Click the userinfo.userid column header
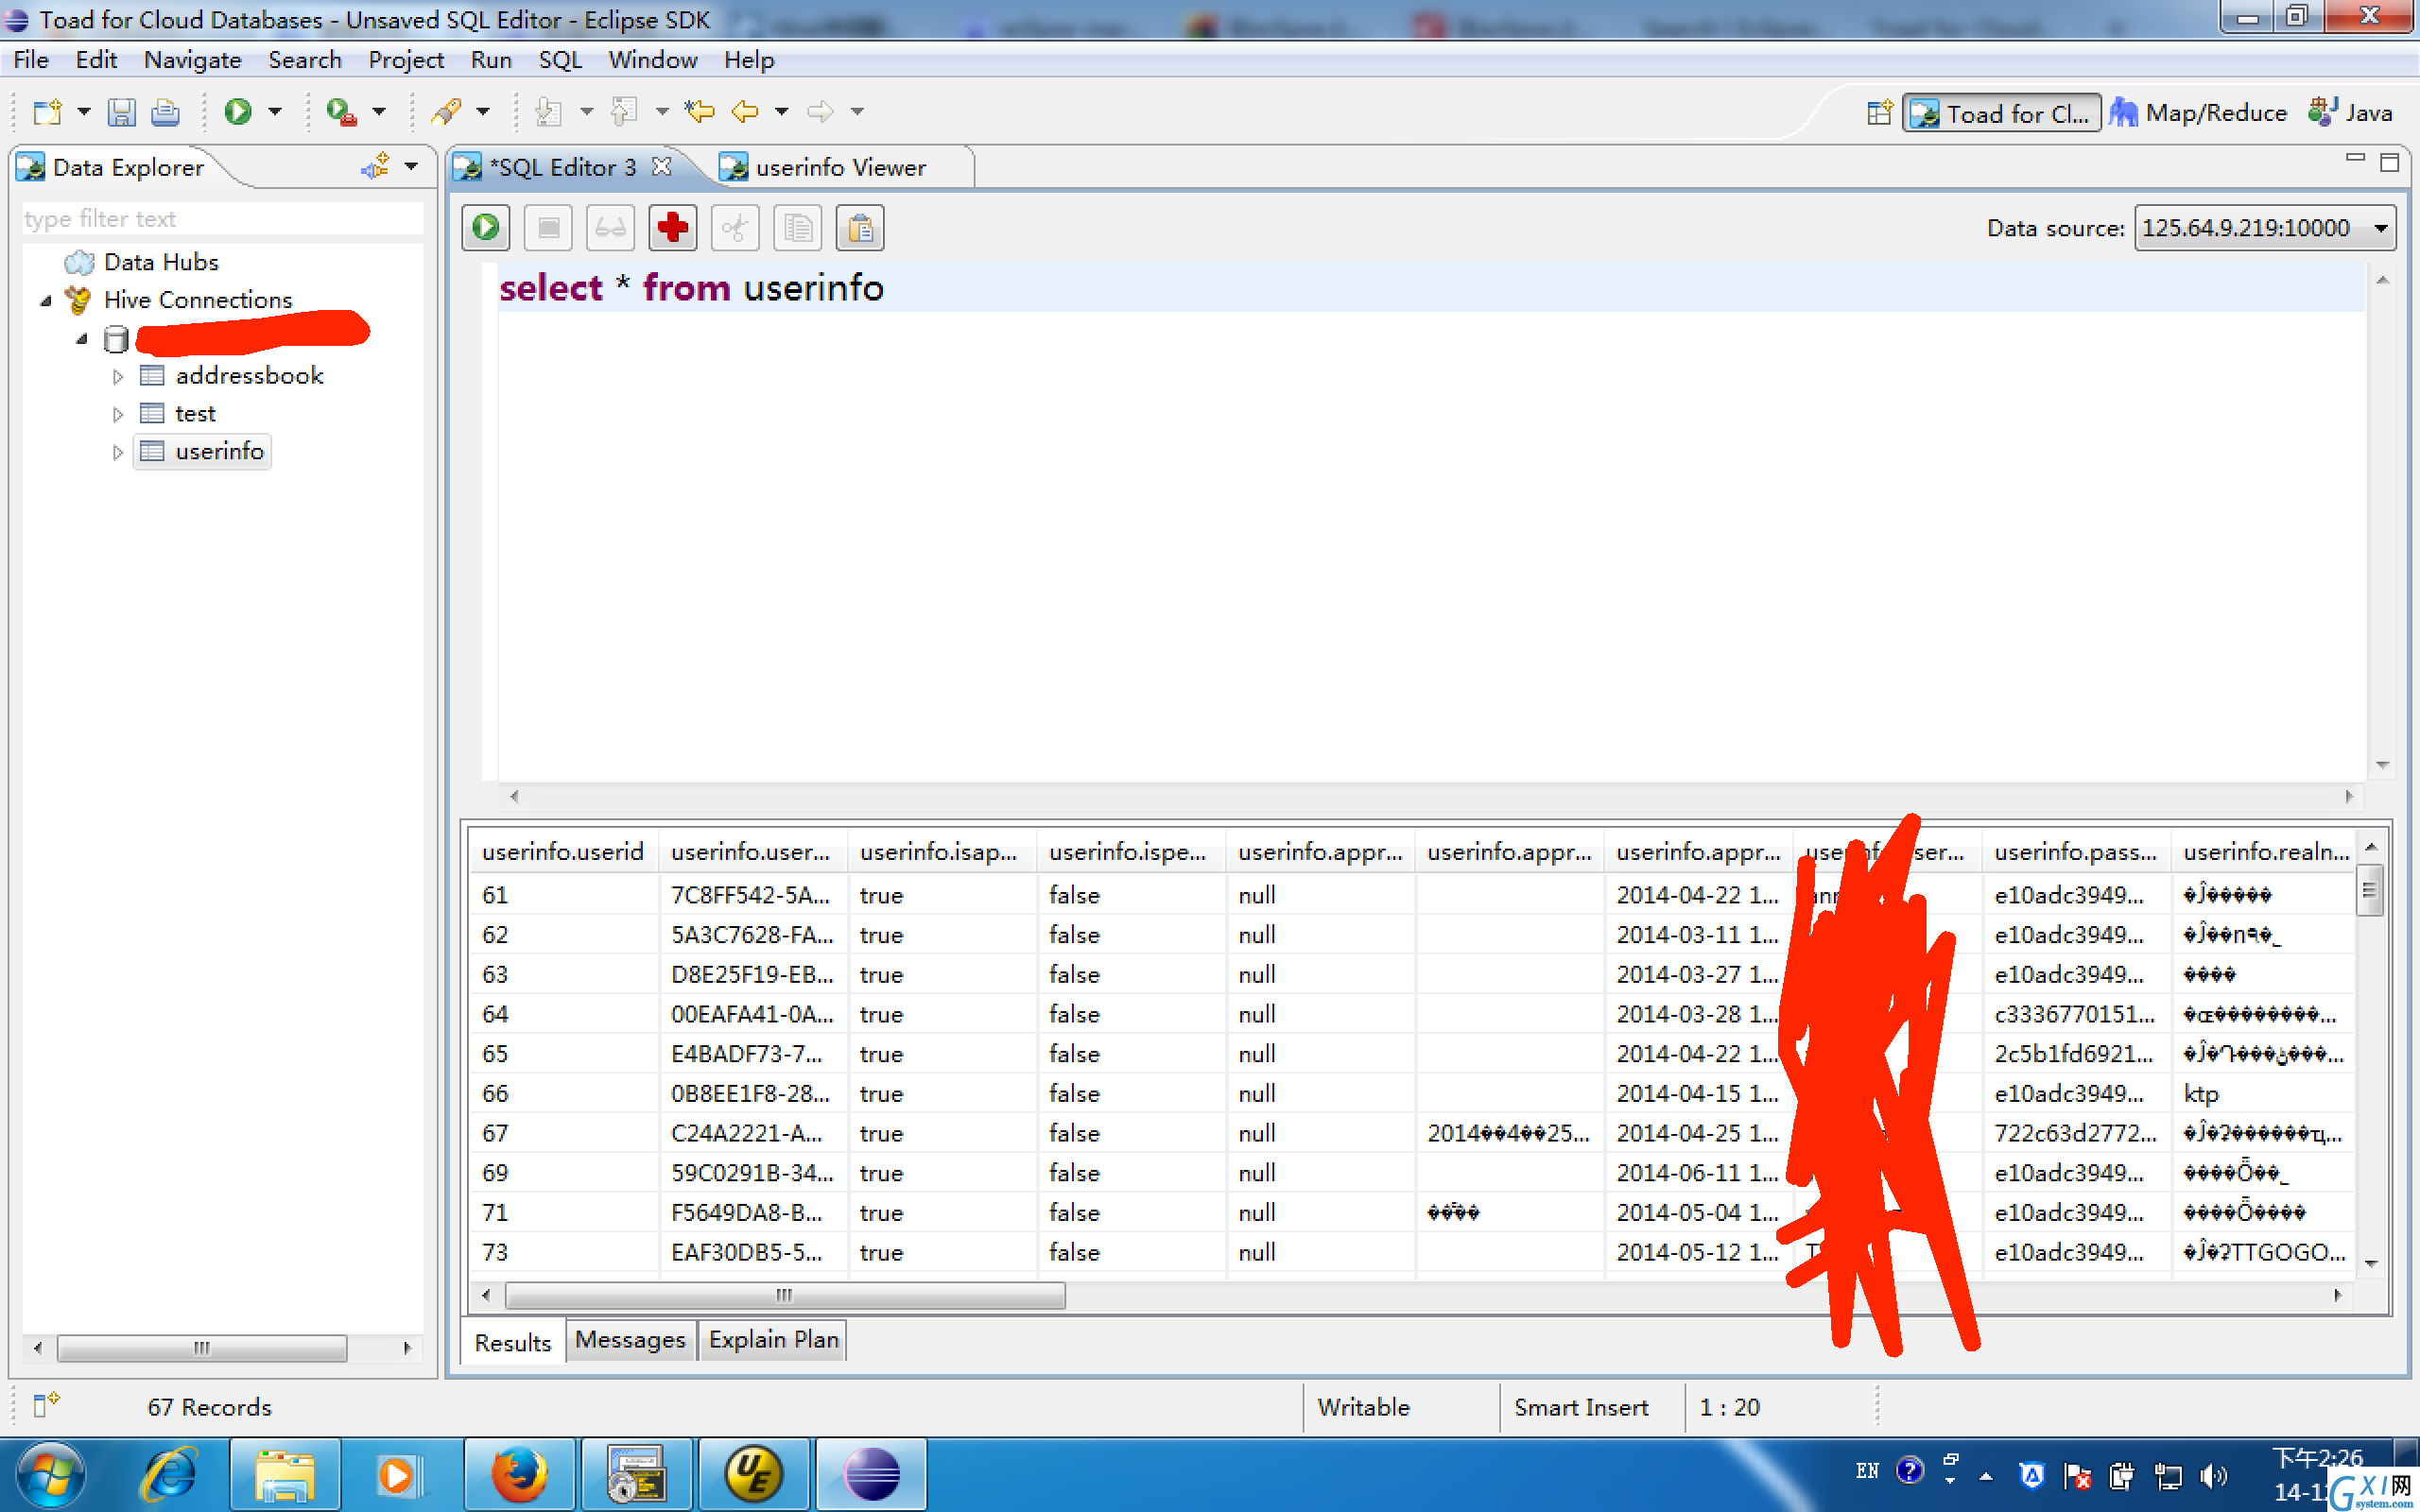Viewport: 2420px width, 1512px height. tap(563, 851)
